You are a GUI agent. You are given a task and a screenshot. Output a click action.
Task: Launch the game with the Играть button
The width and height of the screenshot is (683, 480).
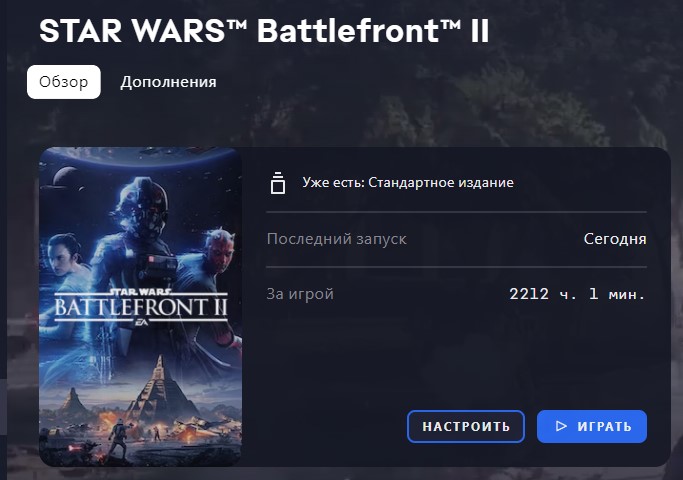coord(592,426)
